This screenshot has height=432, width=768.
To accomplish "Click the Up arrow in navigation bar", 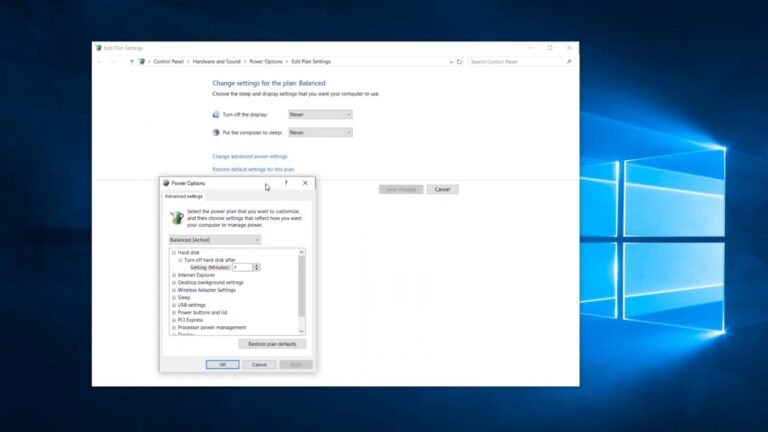I will [x=131, y=62].
